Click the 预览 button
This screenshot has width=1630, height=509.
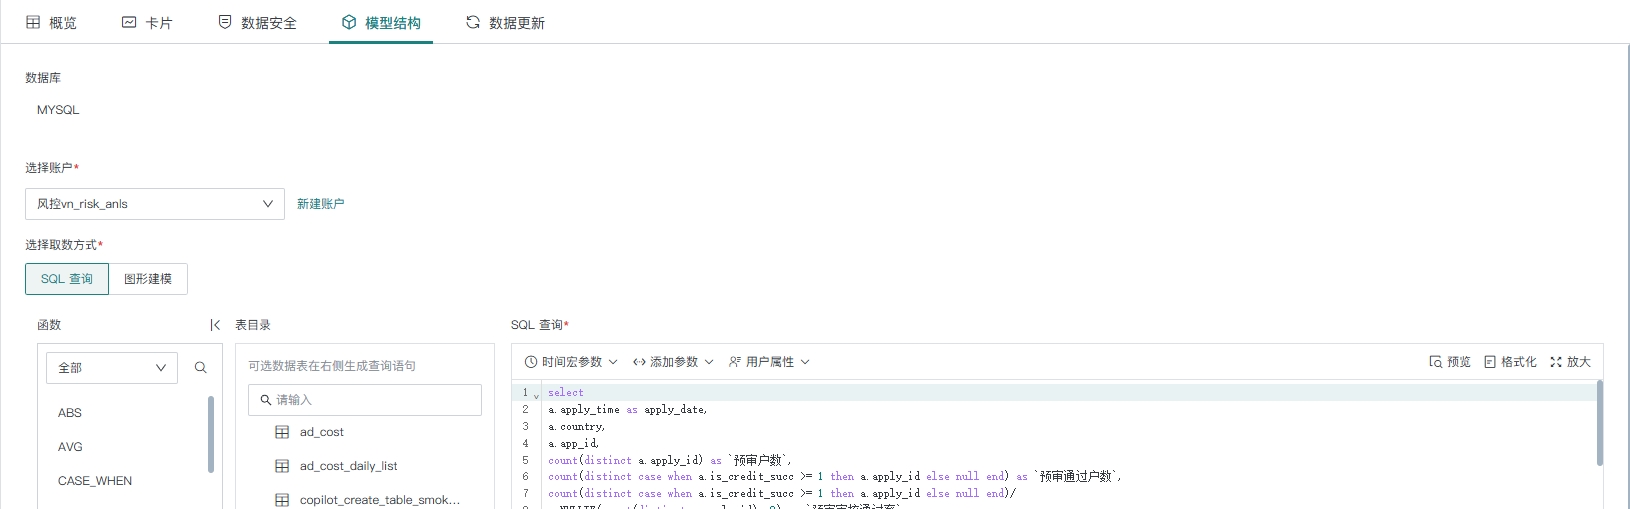coord(1449,362)
